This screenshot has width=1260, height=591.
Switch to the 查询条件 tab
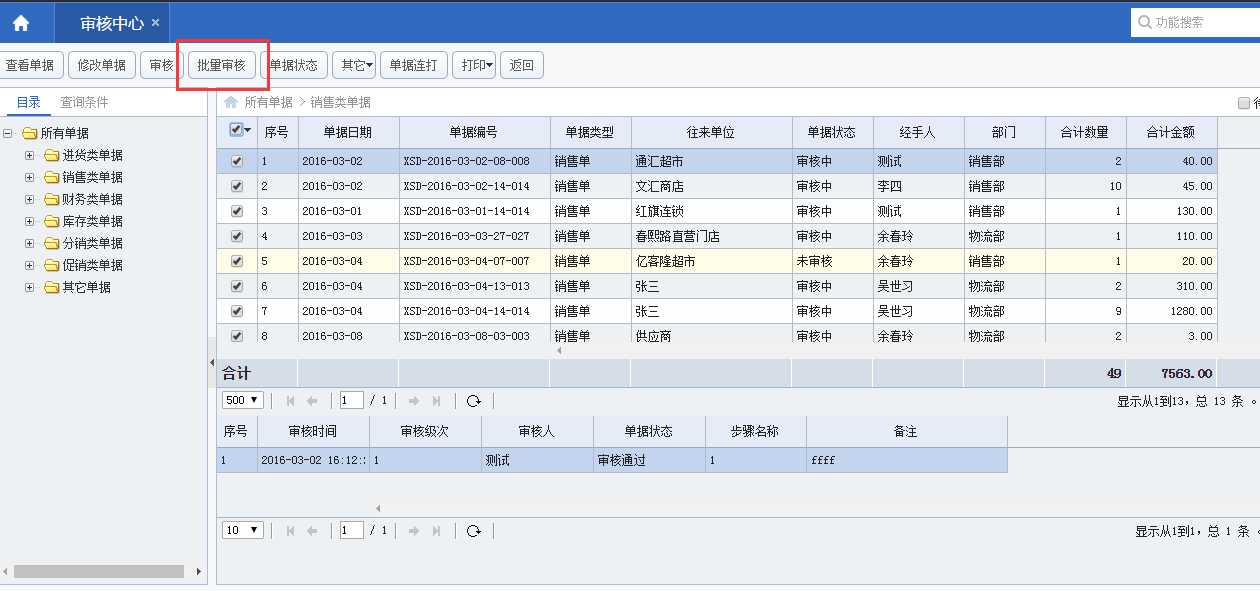click(x=84, y=102)
